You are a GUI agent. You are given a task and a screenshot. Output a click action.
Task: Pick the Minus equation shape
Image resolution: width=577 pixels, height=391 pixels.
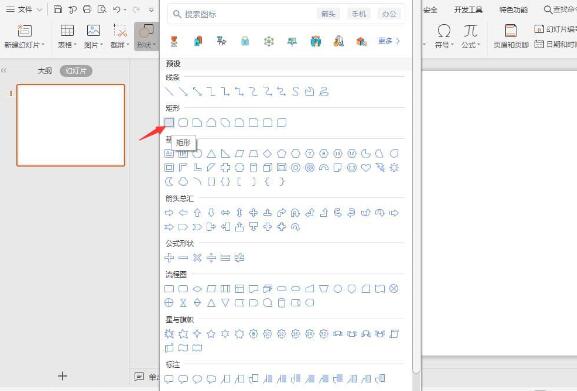(x=183, y=257)
